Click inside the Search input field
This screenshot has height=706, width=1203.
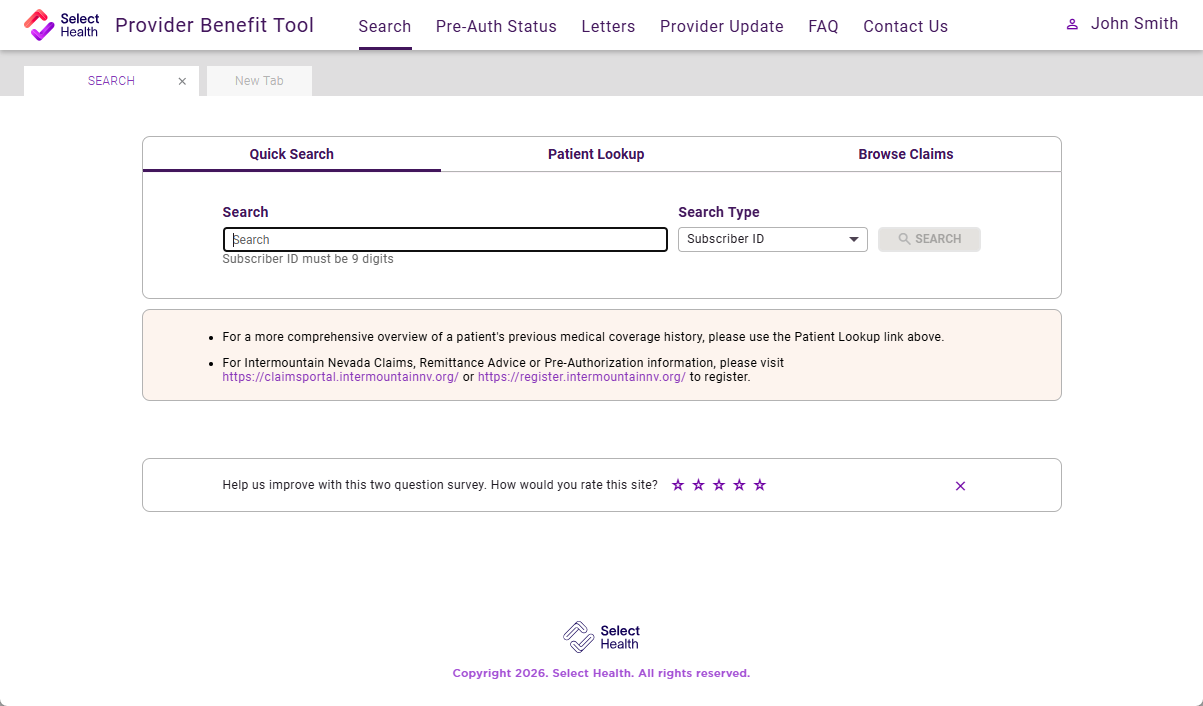[x=445, y=239]
